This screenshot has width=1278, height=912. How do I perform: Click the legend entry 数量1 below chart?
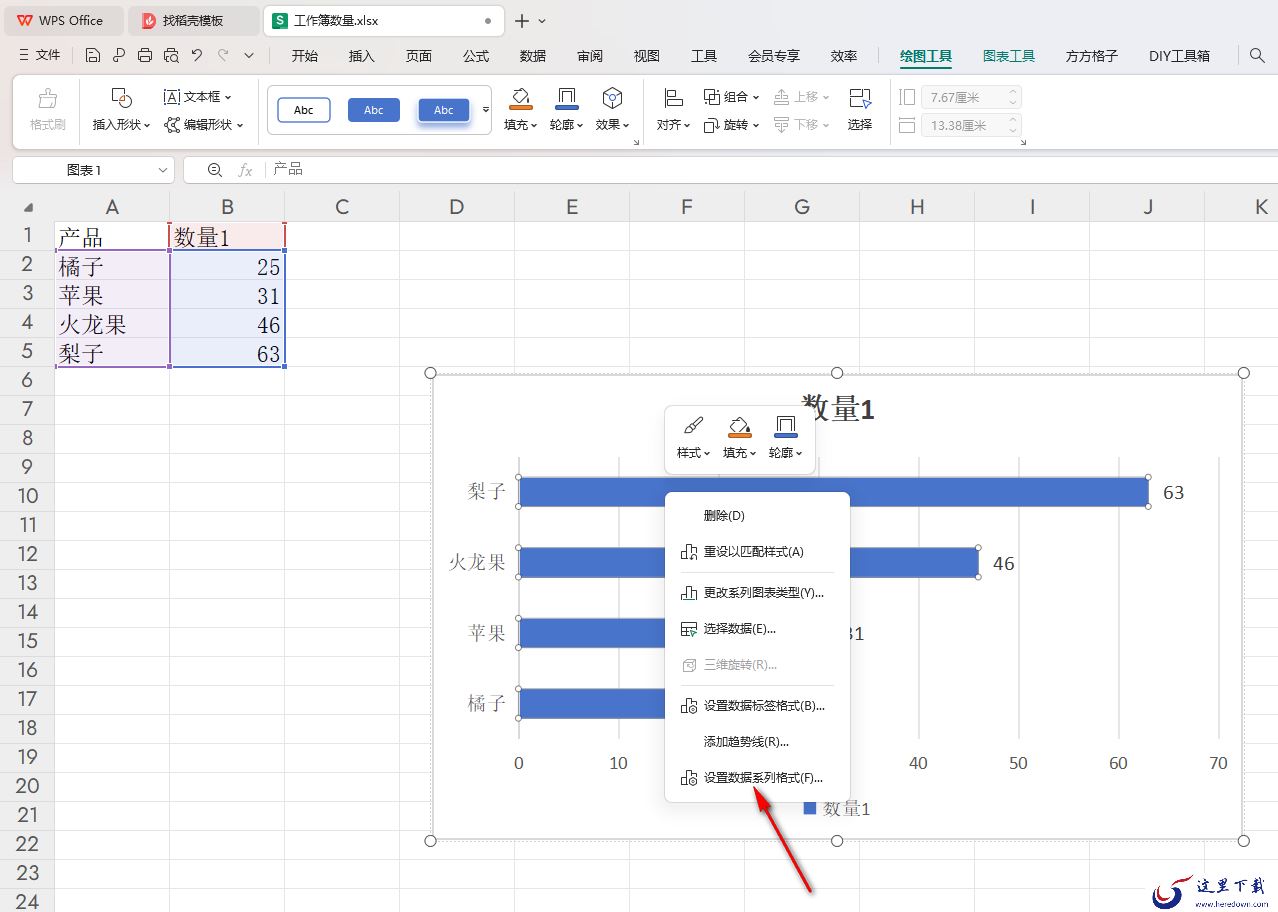click(837, 809)
